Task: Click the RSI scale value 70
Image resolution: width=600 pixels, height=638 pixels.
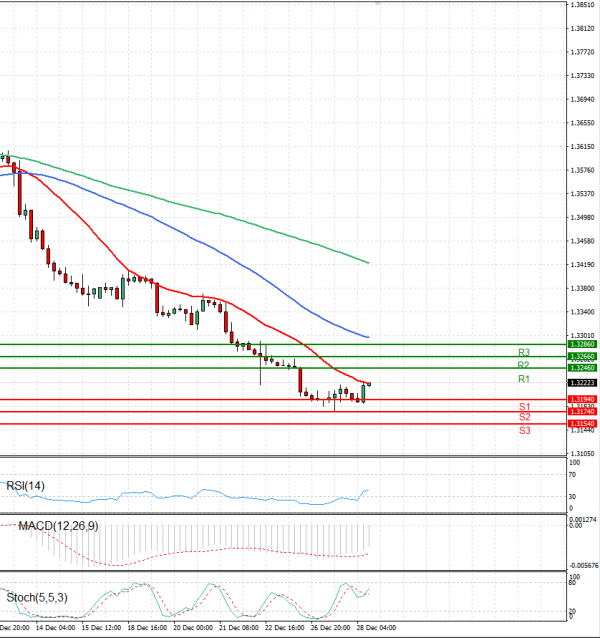Action: 572,475
